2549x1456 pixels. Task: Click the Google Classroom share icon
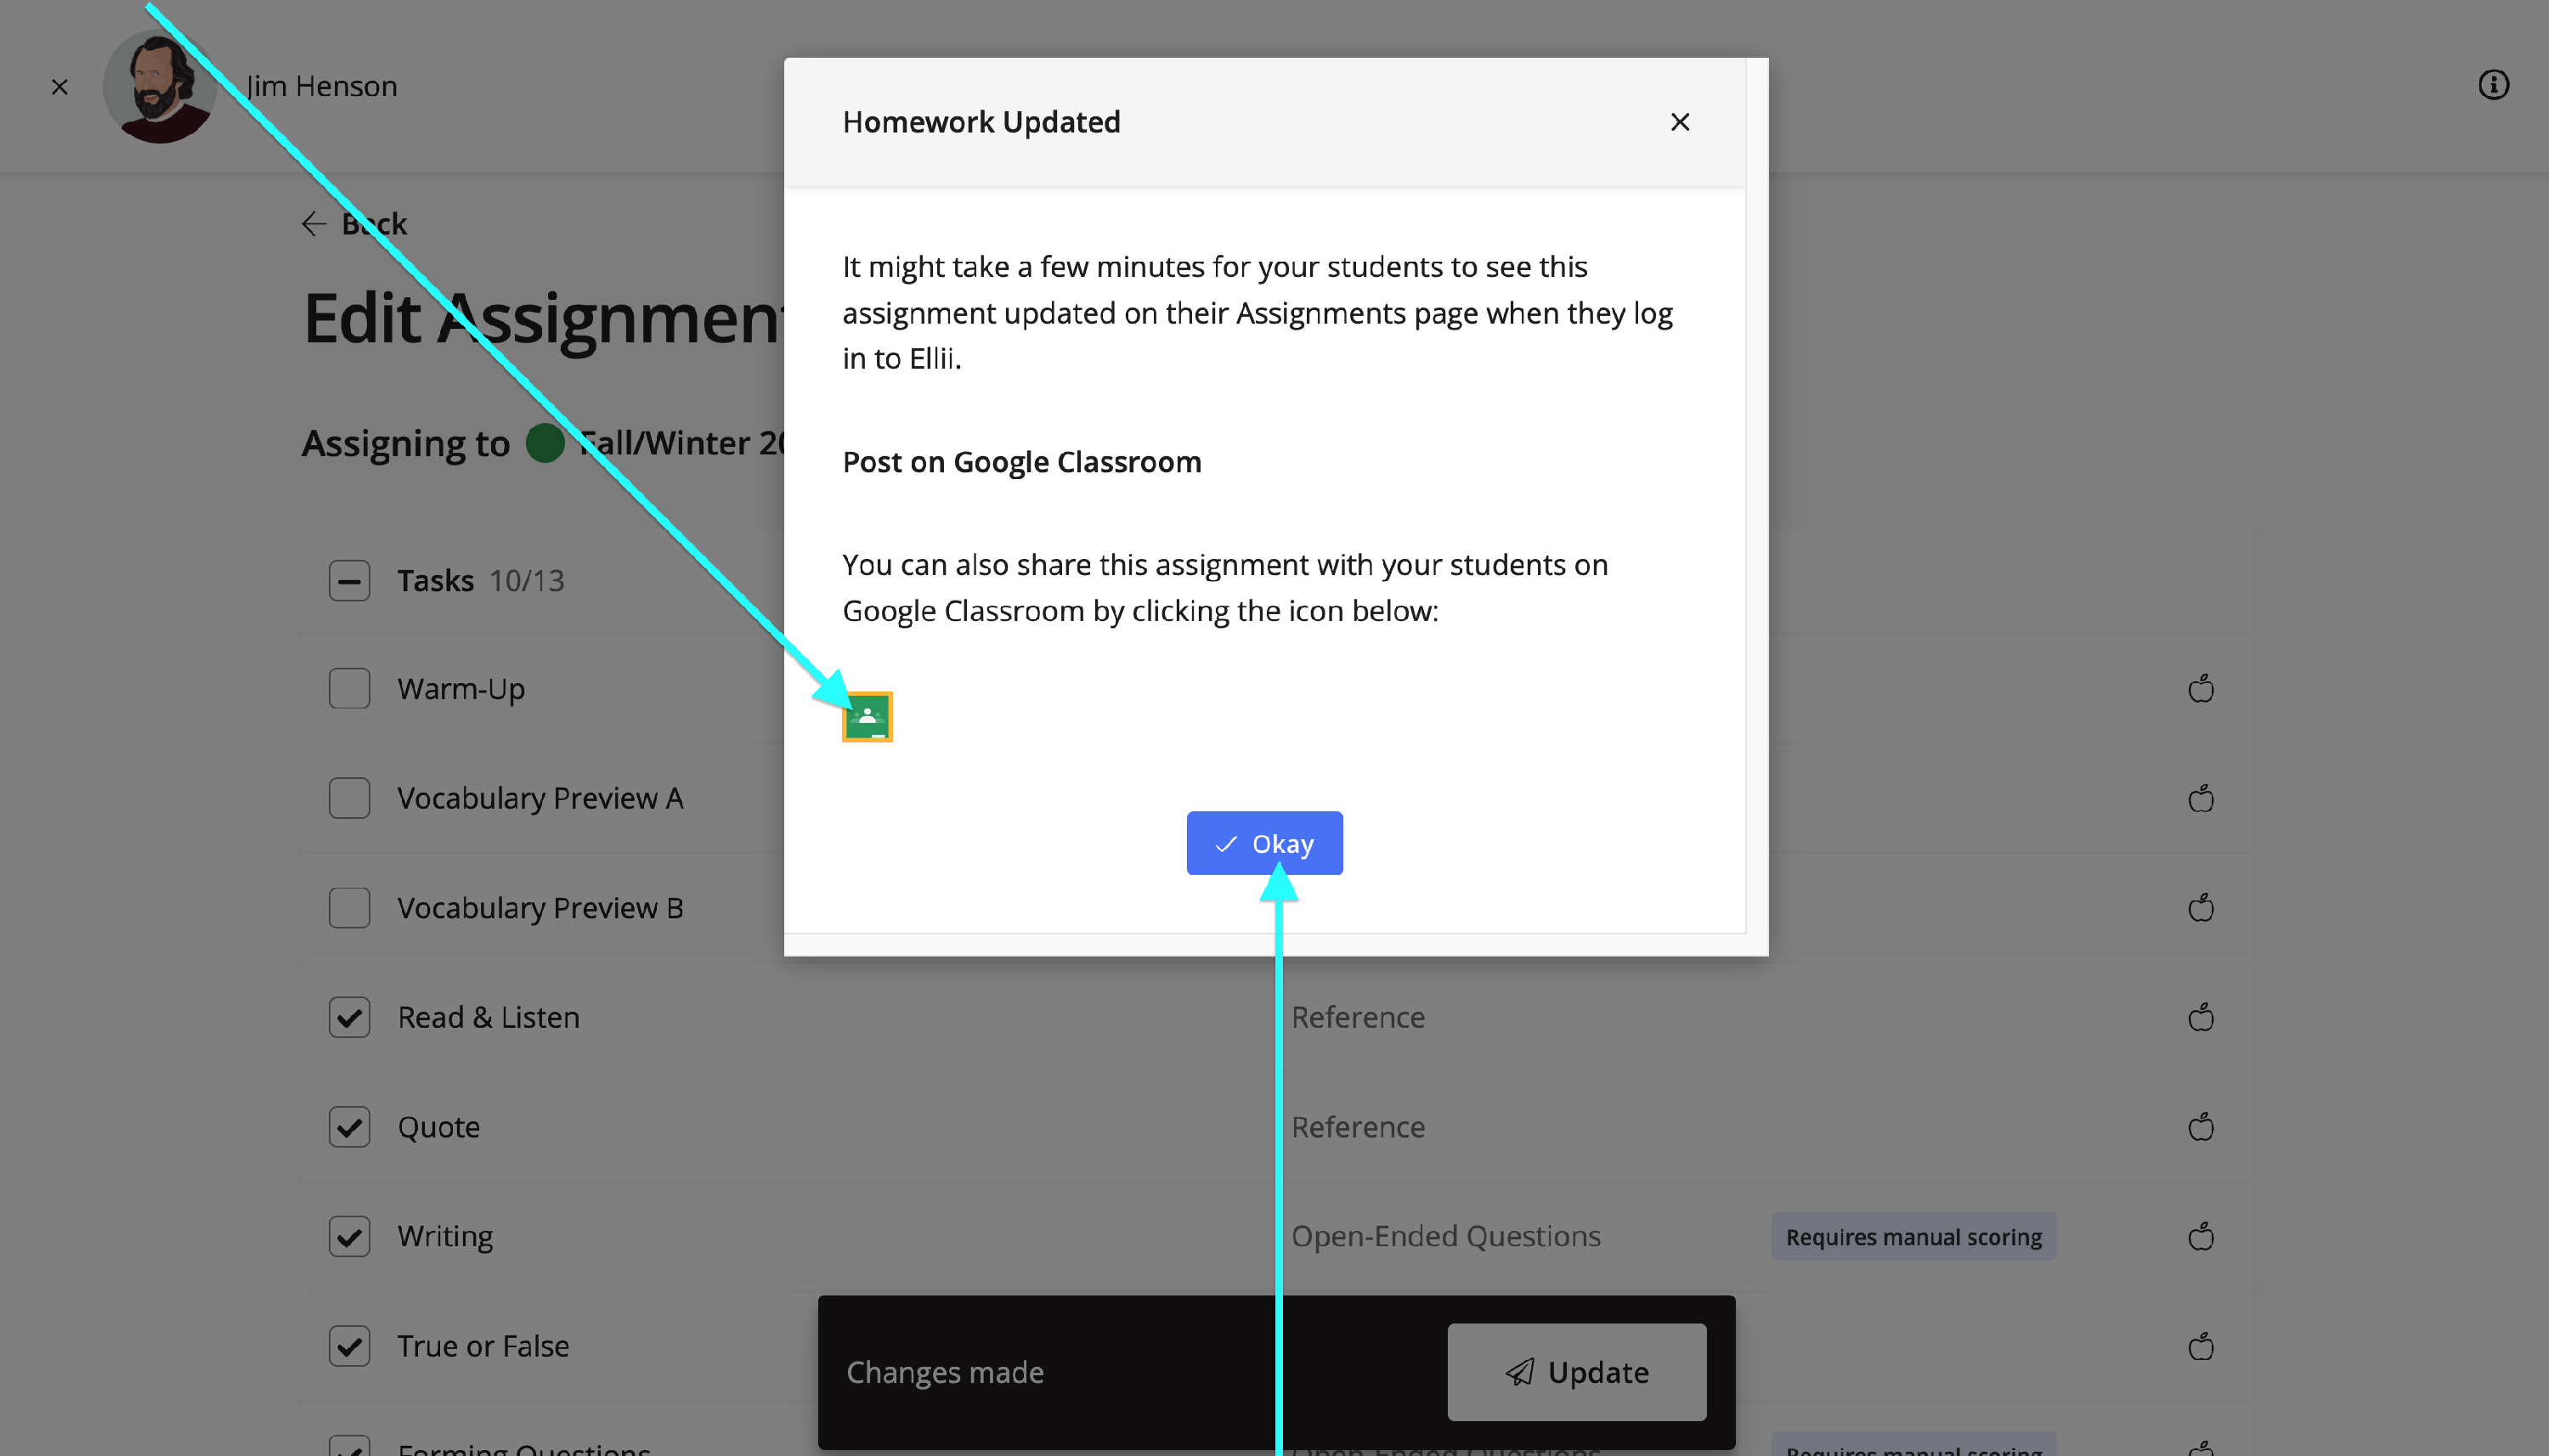867,717
